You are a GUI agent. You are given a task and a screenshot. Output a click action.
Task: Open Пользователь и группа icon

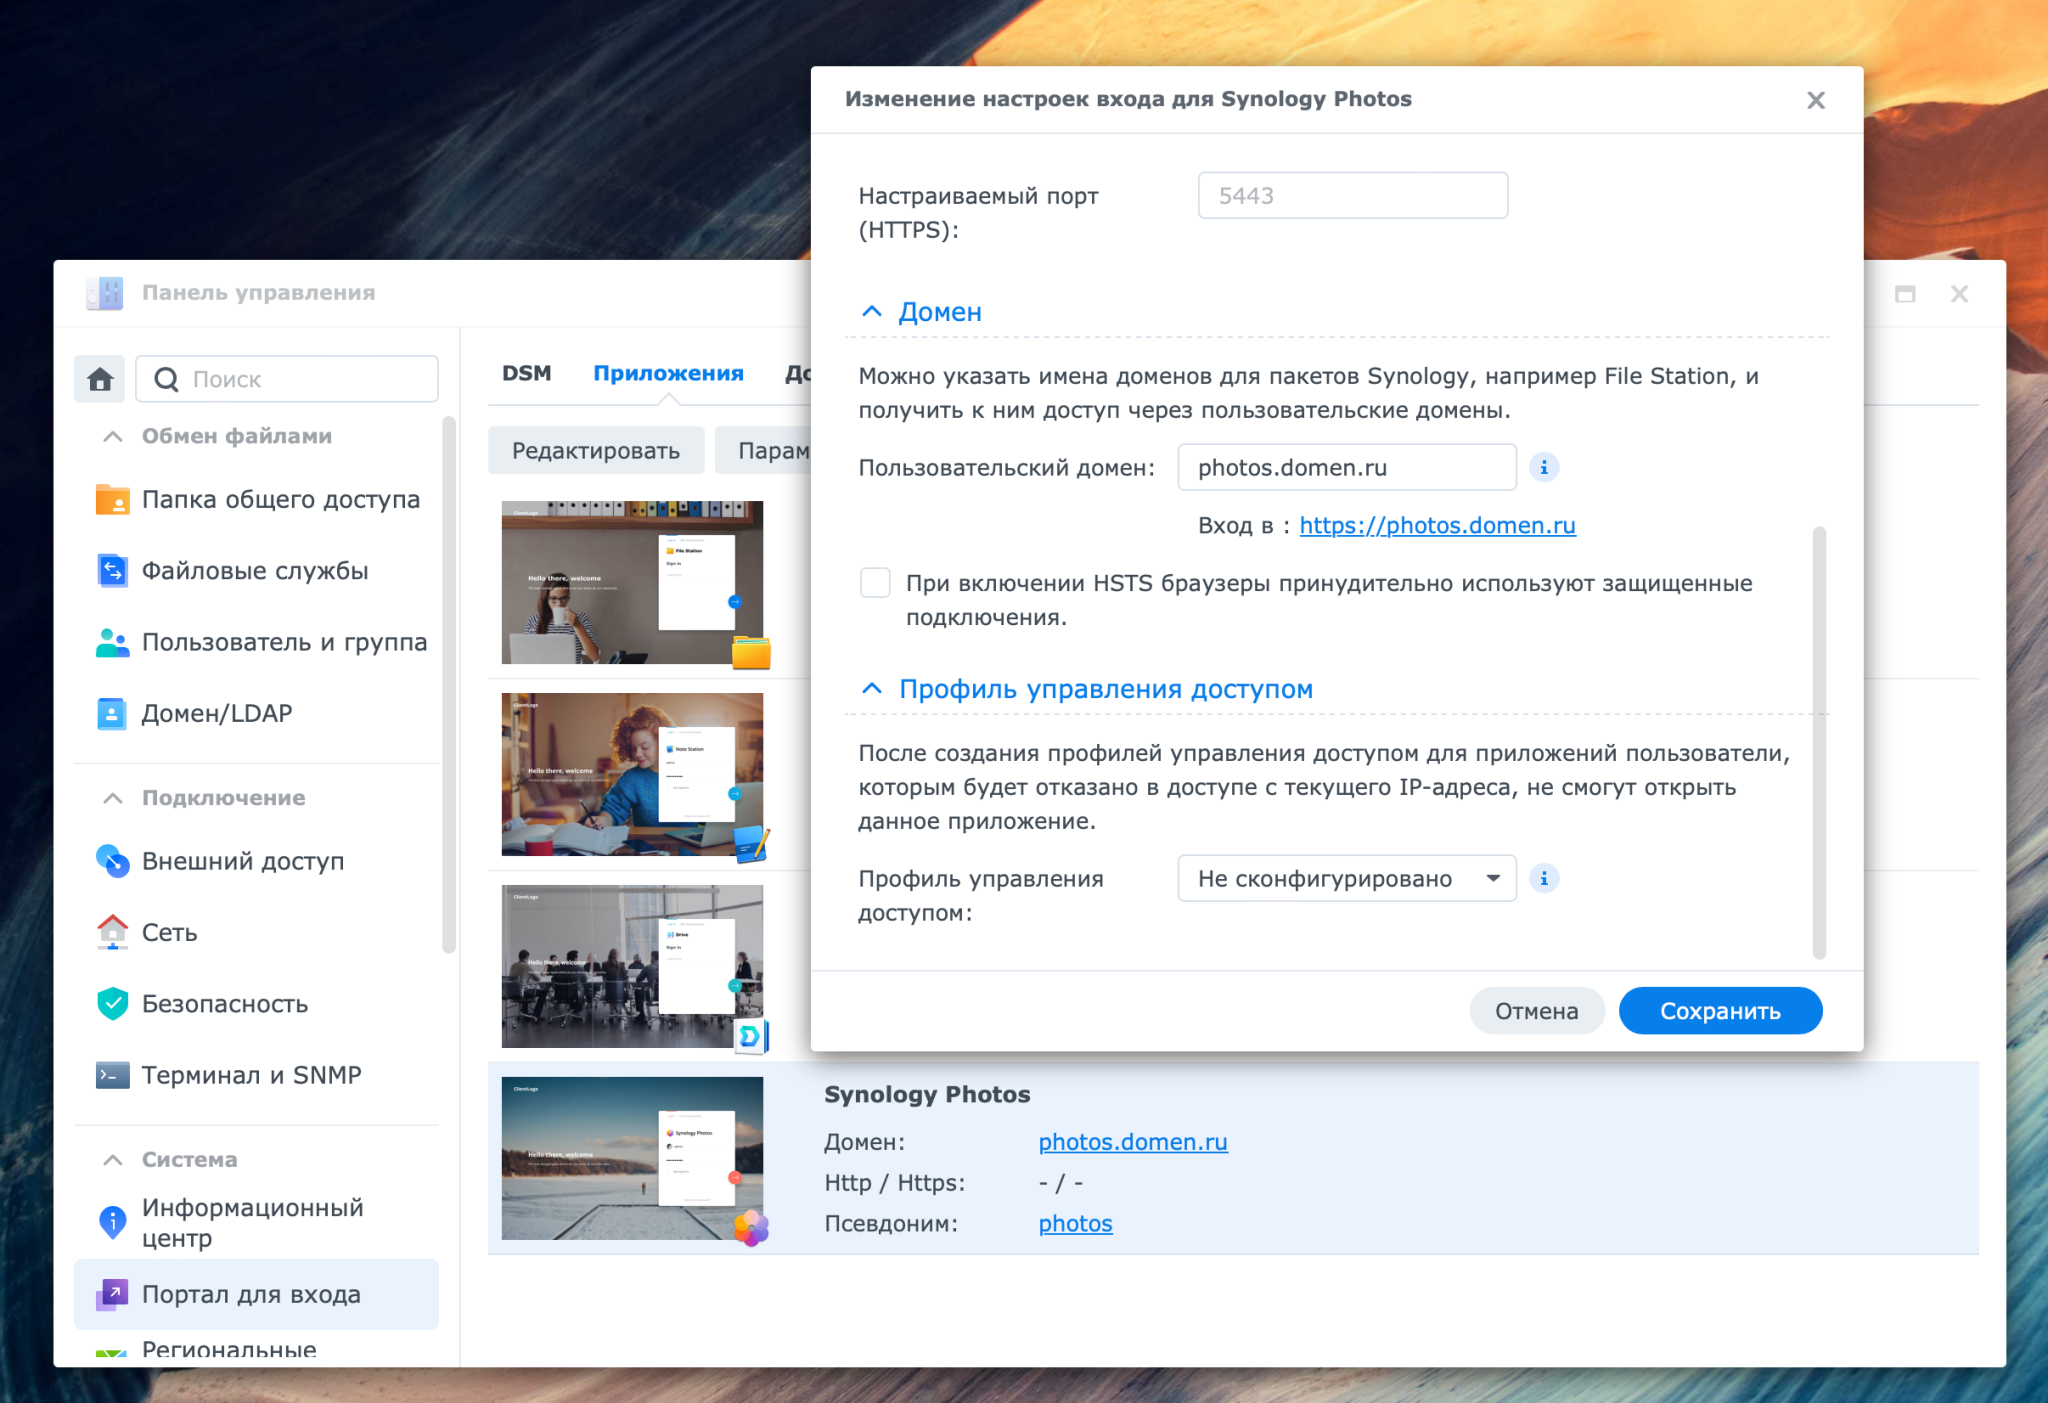(112, 642)
